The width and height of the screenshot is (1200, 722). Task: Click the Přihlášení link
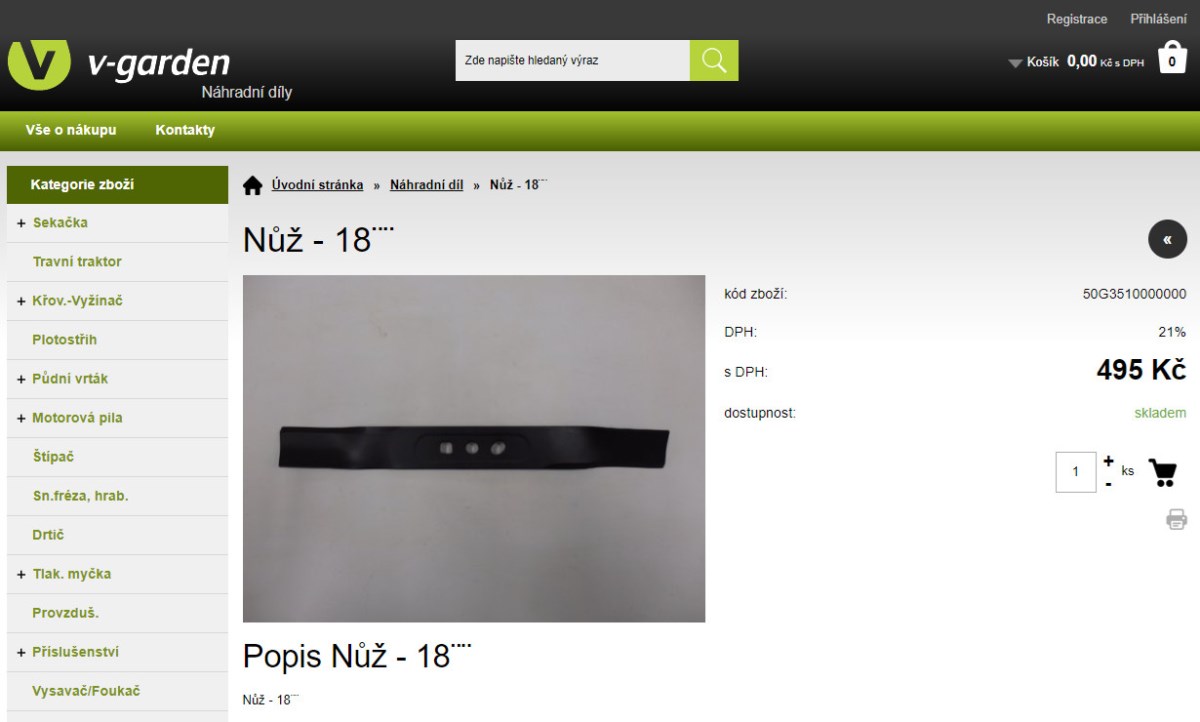click(x=1158, y=19)
